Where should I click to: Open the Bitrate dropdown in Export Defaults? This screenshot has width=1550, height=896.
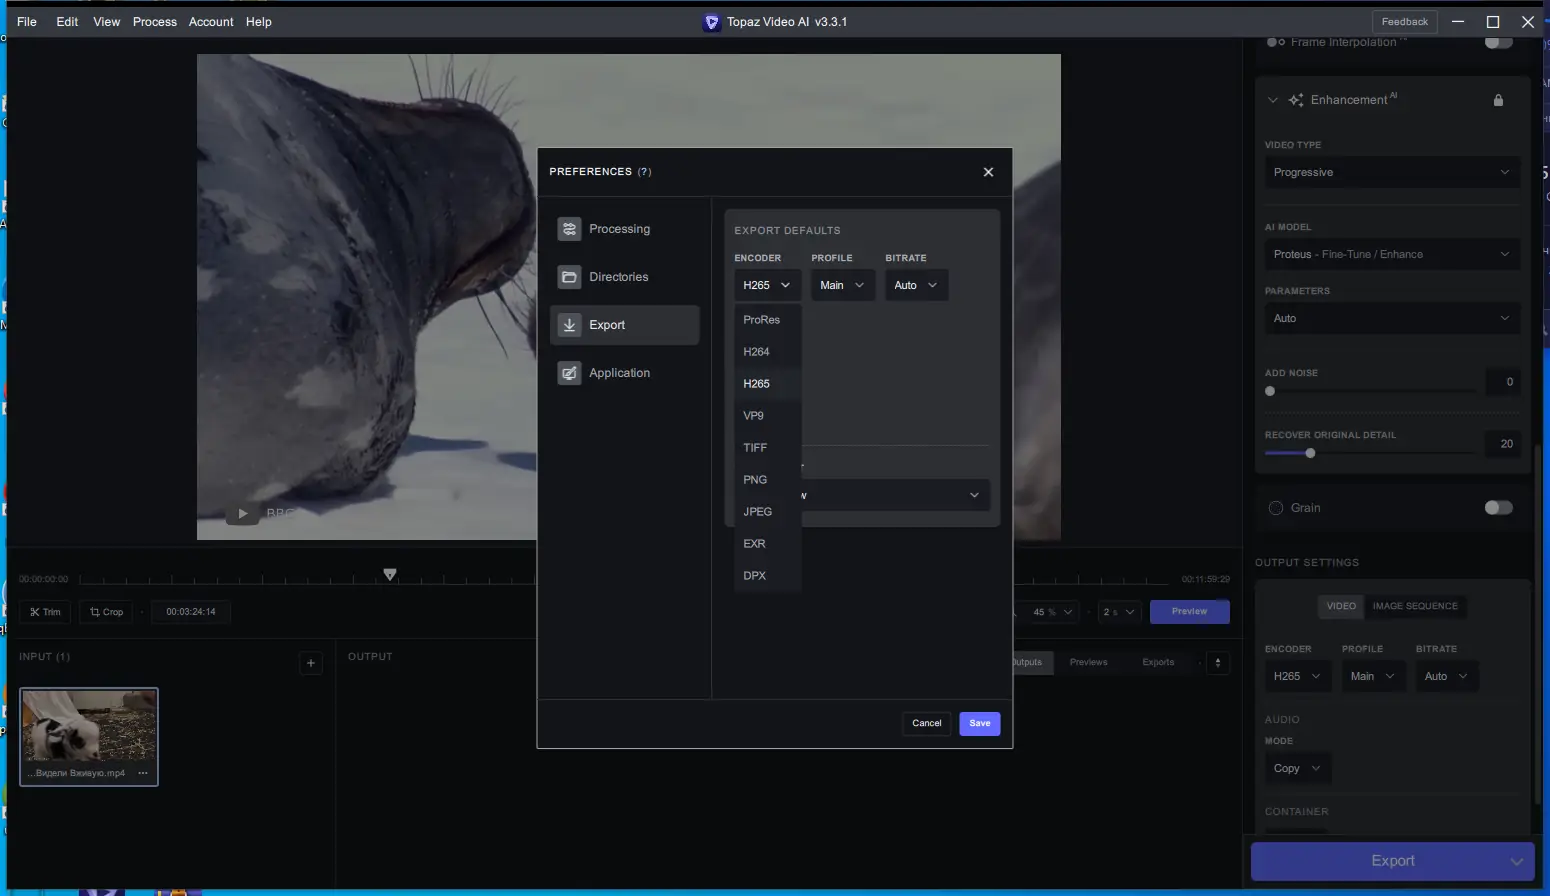pos(916,285)
